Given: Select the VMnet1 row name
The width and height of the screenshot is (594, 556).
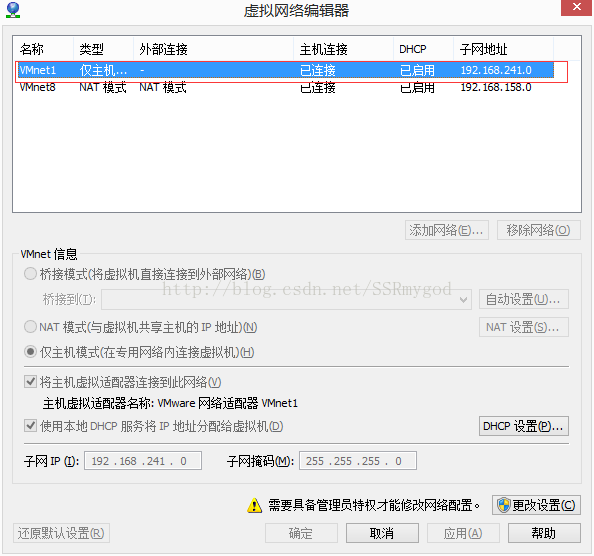Looking at the screenshot, I should [x=38, y=70].
